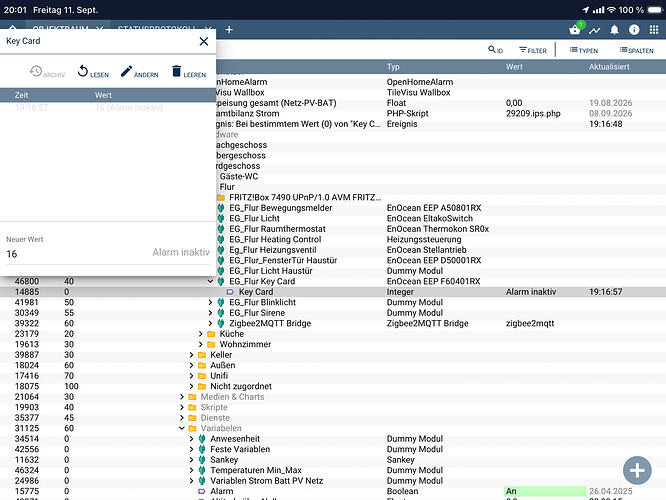The image size is (666, 500).
Task: Select EG_Flur Heating Control row
Action: tap(441, 240)
